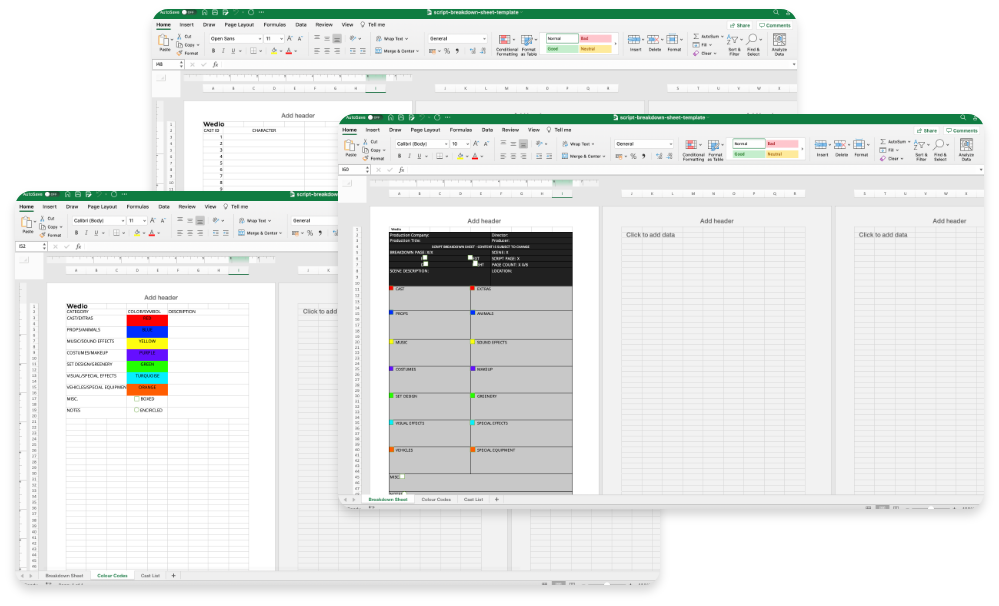This screenshot has width=999, height=606.
Task: Switch to Colour Codes sheet tab in front window
Action: point(436,499)
